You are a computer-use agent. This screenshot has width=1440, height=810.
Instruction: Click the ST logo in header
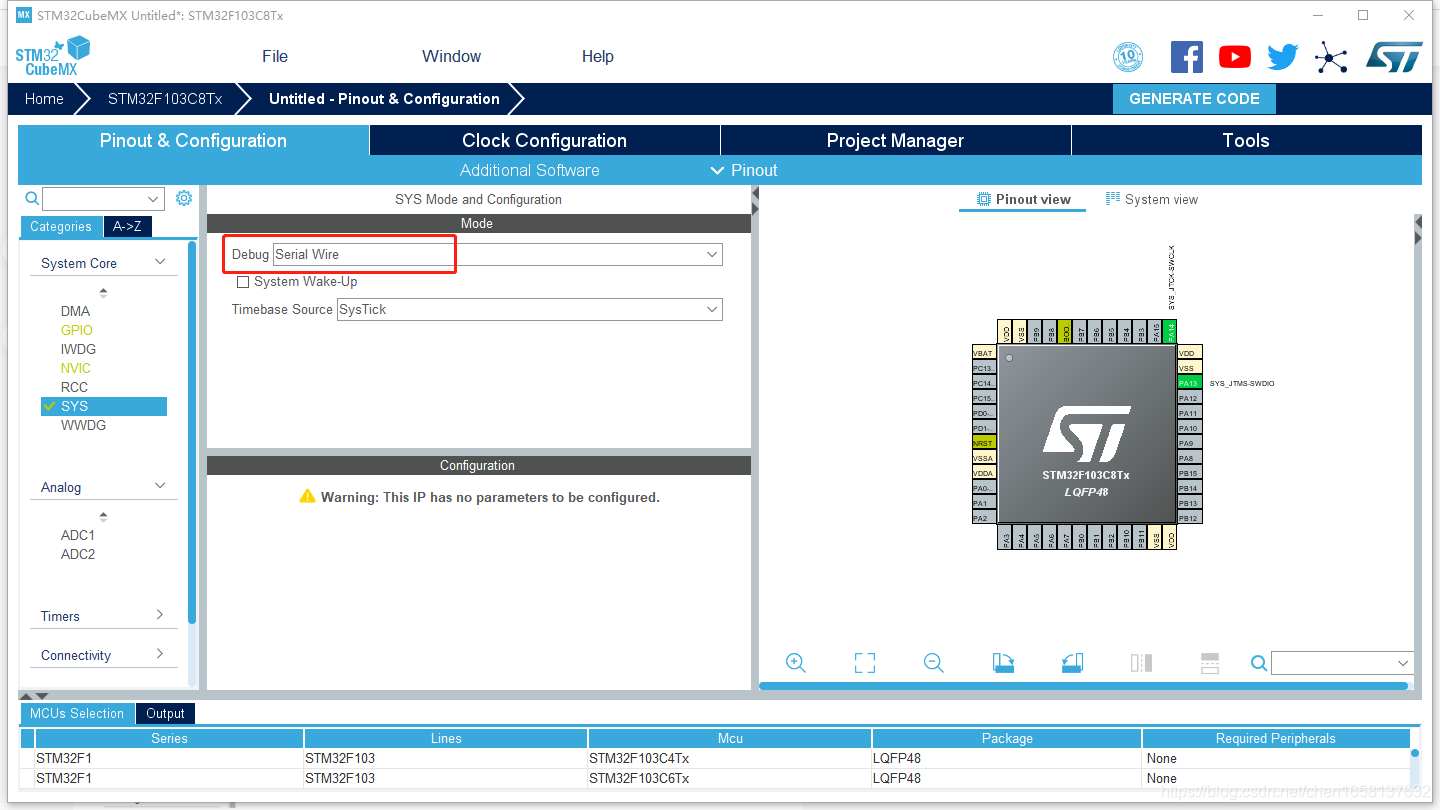click(1394, 57)
